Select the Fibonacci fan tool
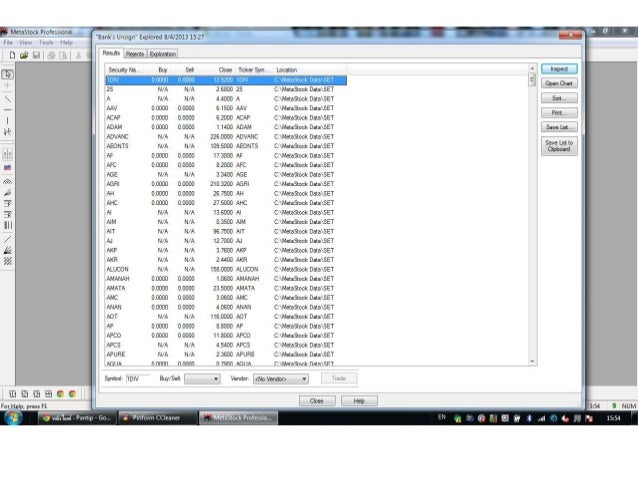The width and height of the screenshot is (638, 479). coord(7,192)
